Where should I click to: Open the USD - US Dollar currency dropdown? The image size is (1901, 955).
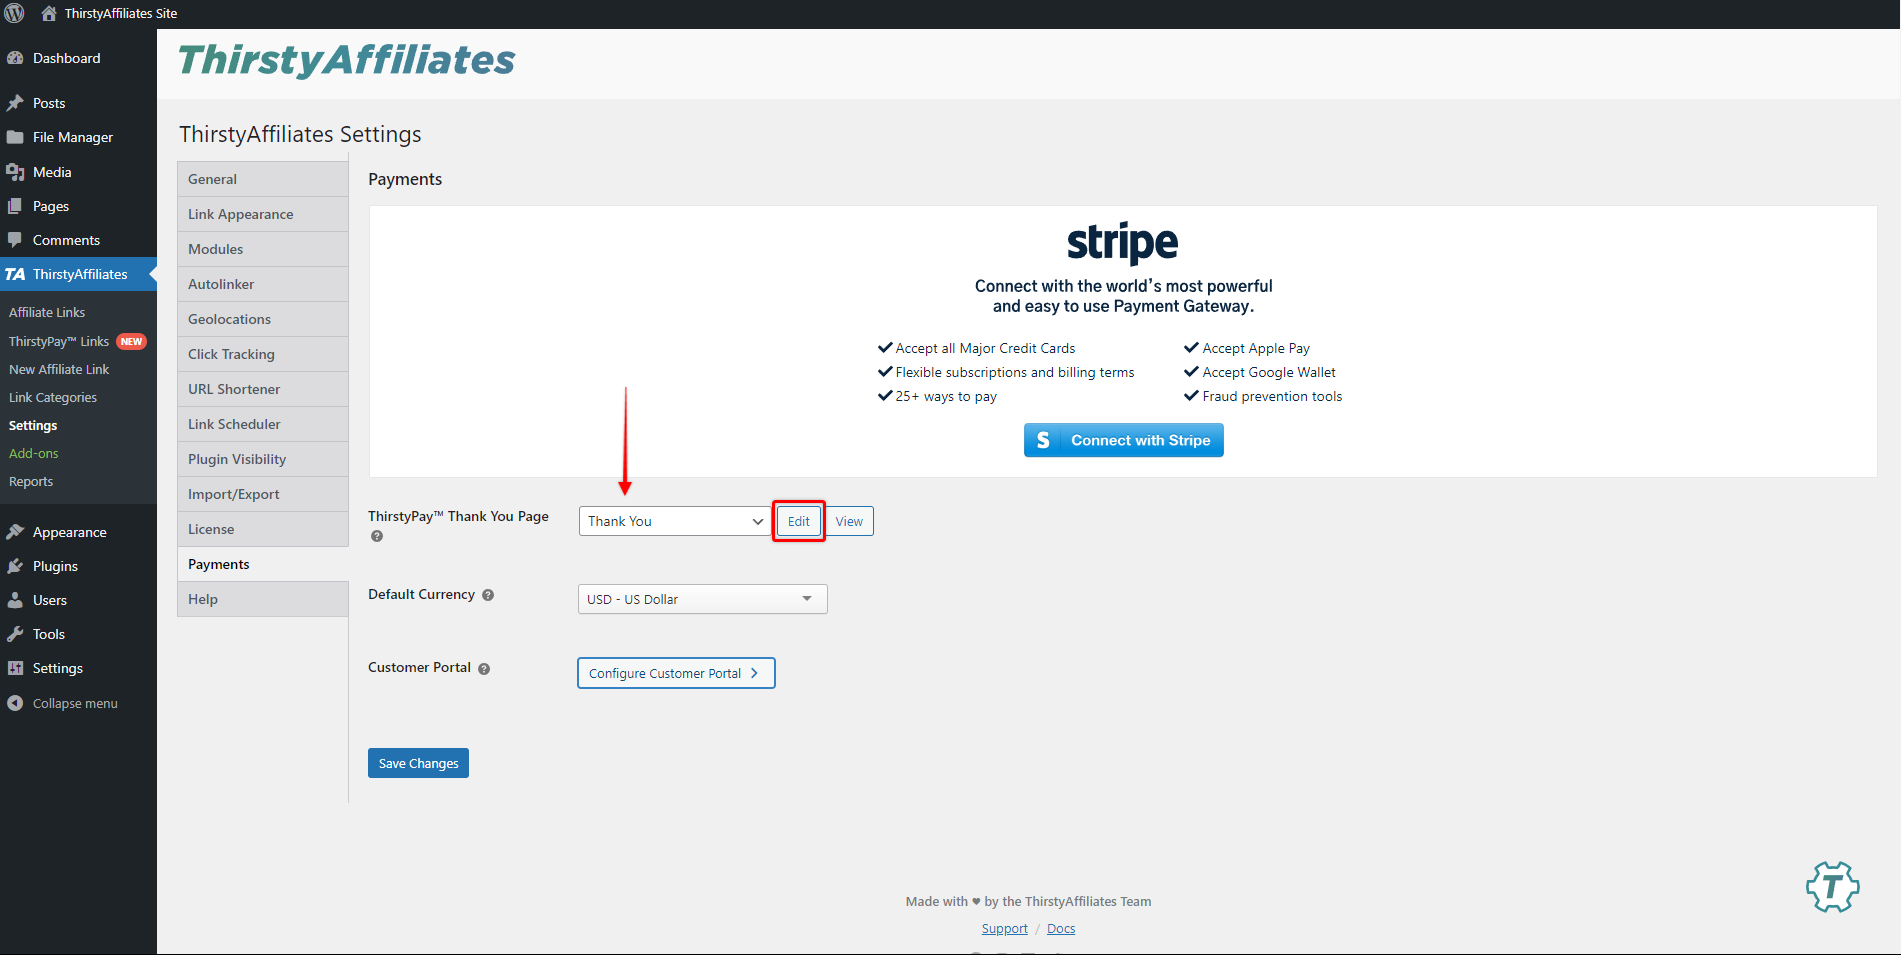point(703,599)
